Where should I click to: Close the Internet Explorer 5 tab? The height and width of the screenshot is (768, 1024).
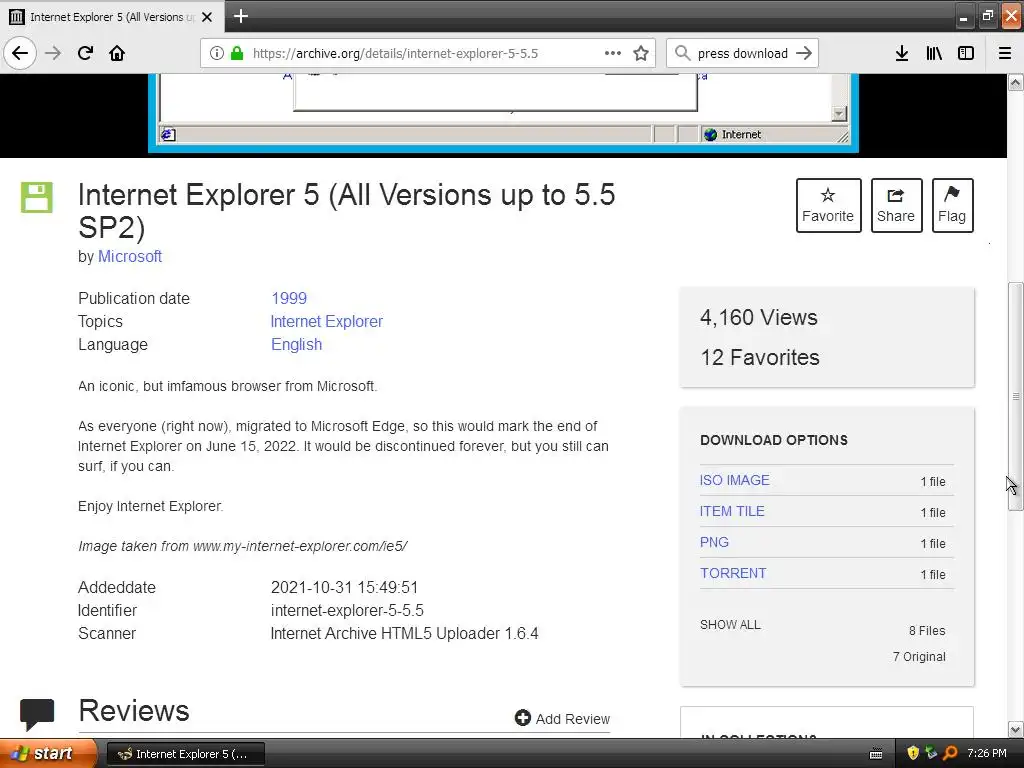[207, 17]
